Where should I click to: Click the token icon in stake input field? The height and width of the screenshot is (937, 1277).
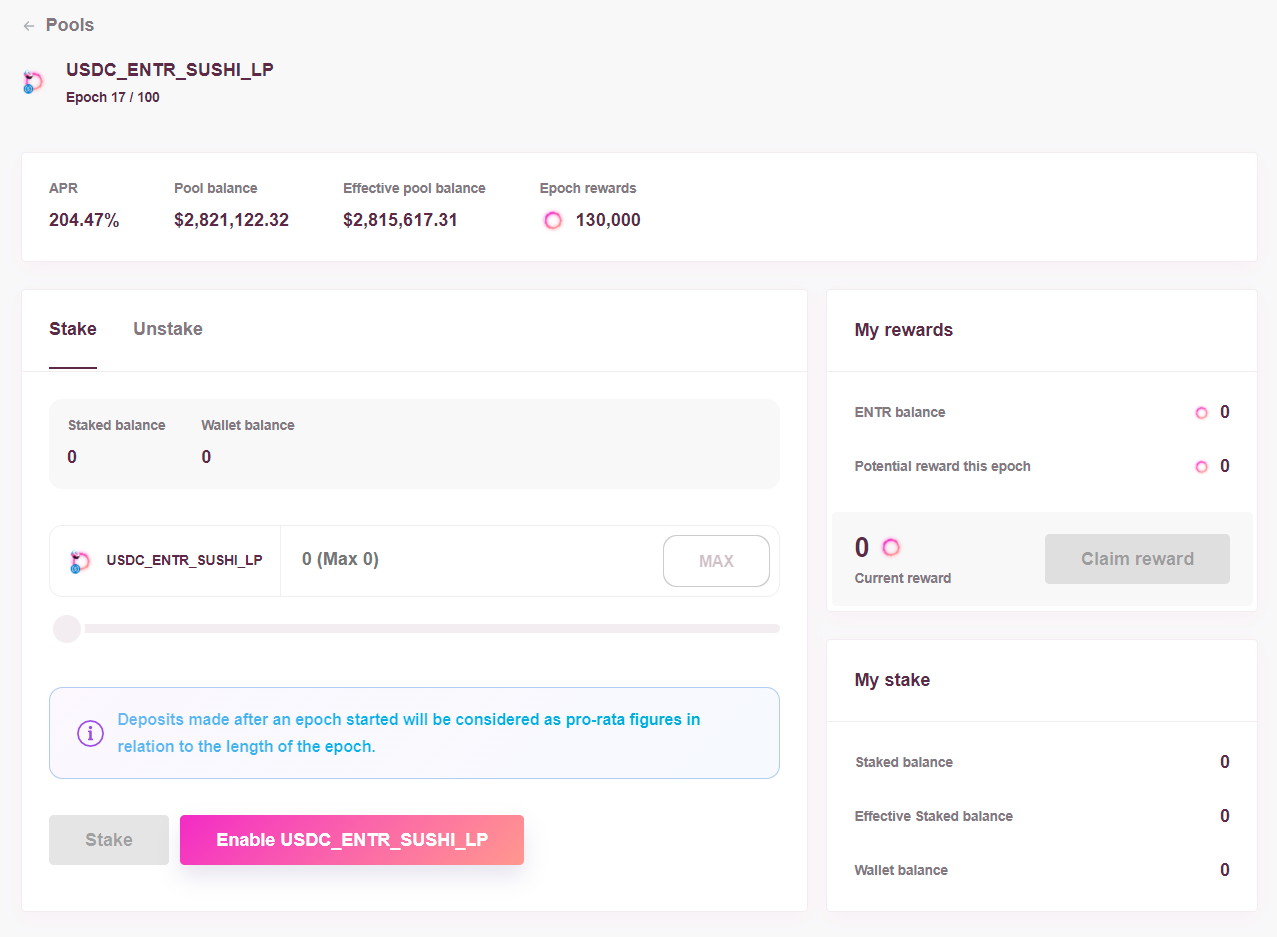(80, 561)
